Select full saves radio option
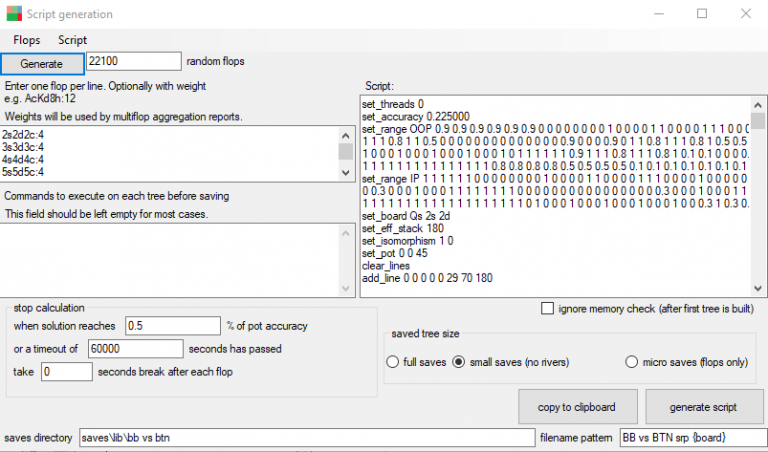The height and width of the screenshot is (452, 768). pyautogui.click(x=393, y=362)
